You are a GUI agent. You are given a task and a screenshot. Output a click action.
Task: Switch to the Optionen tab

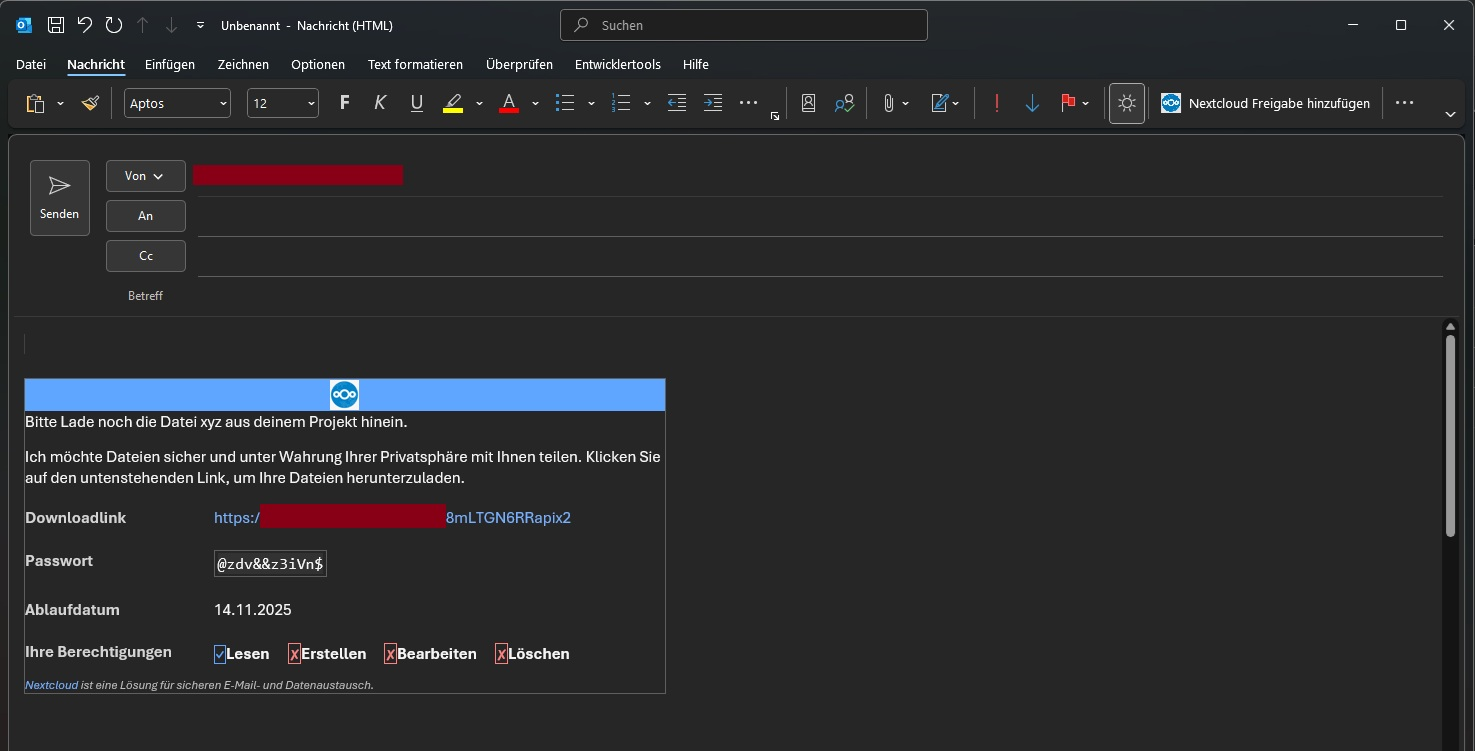click(x=318, y=64)
